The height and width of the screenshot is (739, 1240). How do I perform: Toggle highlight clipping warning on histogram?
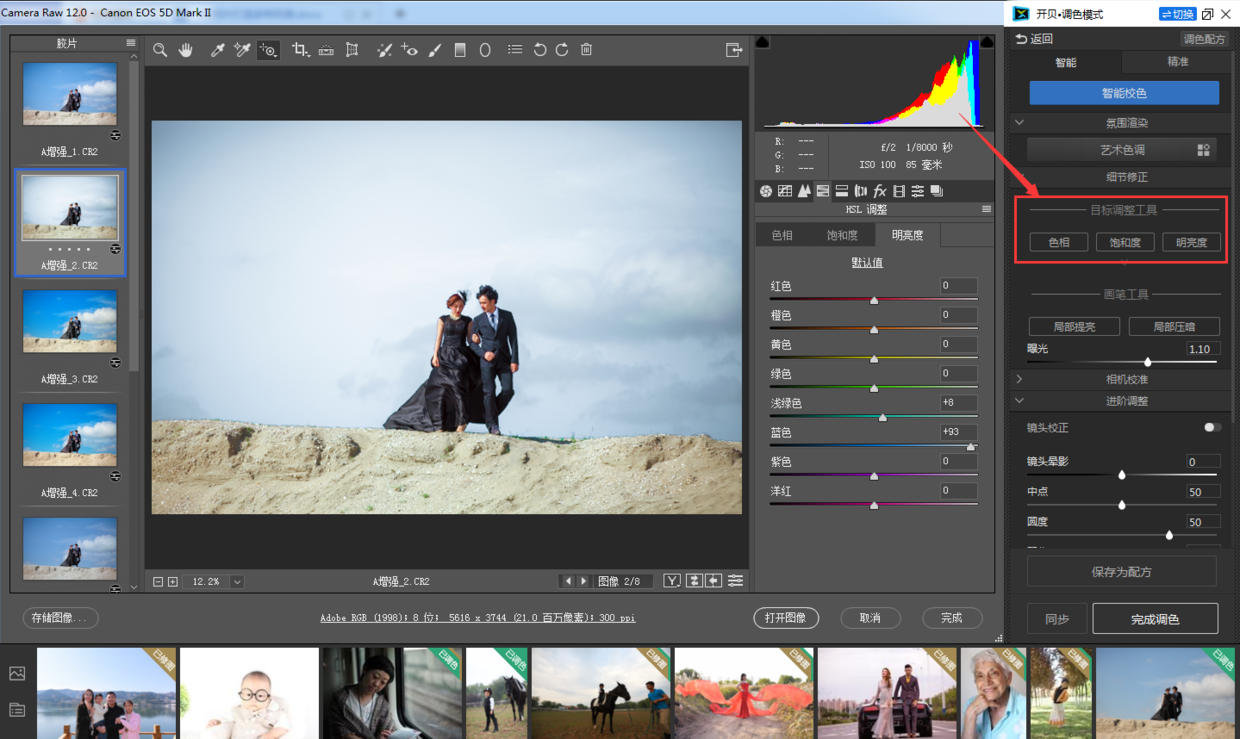pyautogui.click(x=987, y=42)
